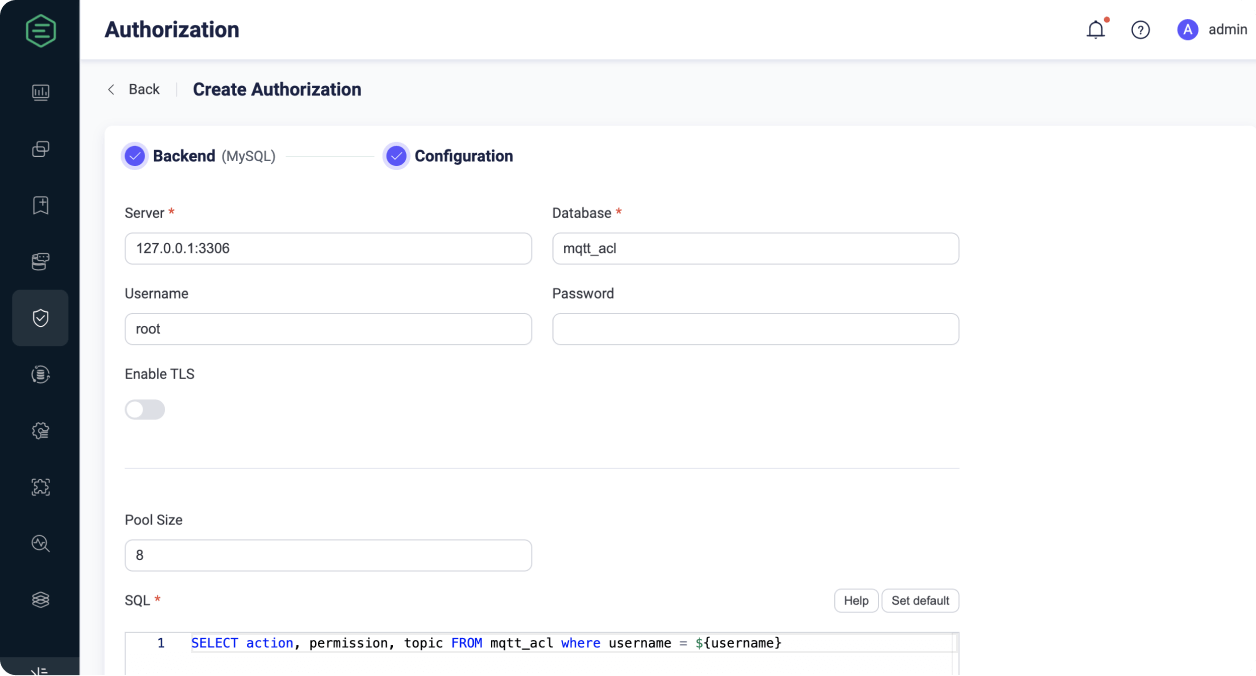Open the admin user menu

tap(1212, 30)
